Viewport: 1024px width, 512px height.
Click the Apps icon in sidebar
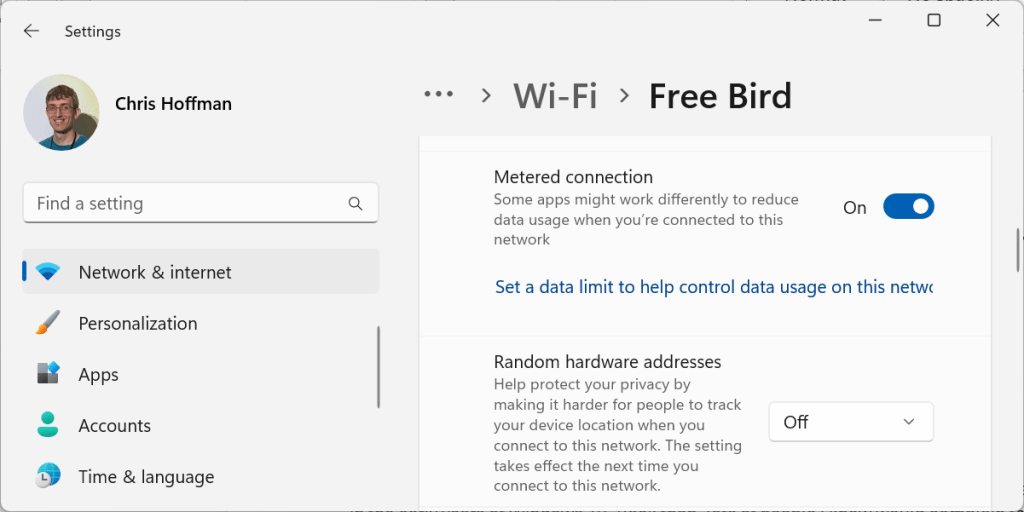click(x=48, y=374)
